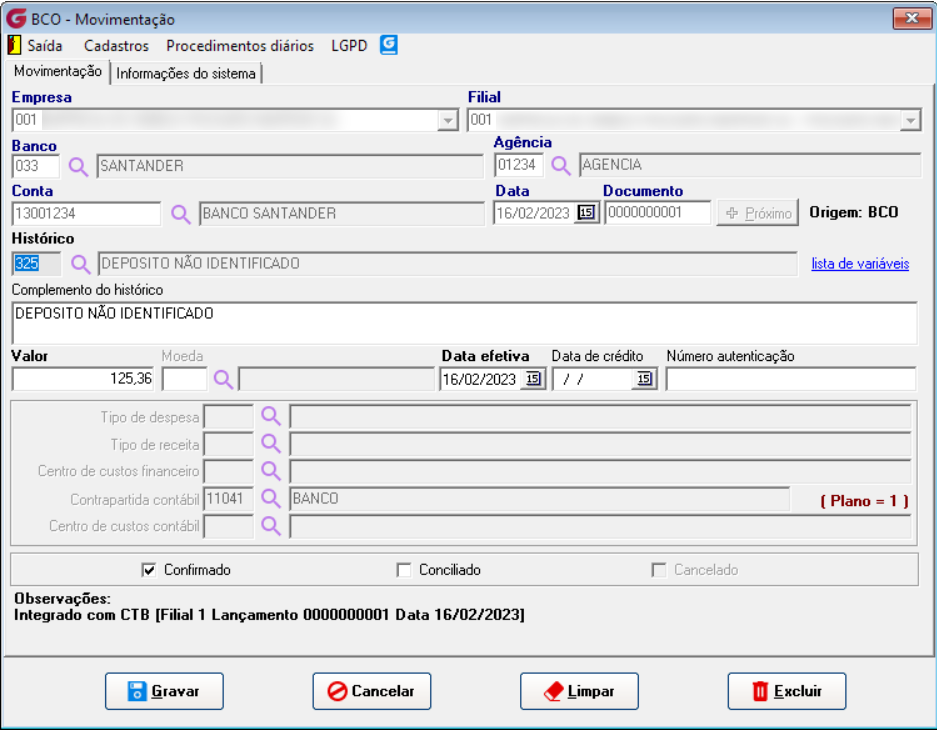The width and height of the screenshot is (937, 730).
Task: Click the Moeda code field
Action: 185,379
